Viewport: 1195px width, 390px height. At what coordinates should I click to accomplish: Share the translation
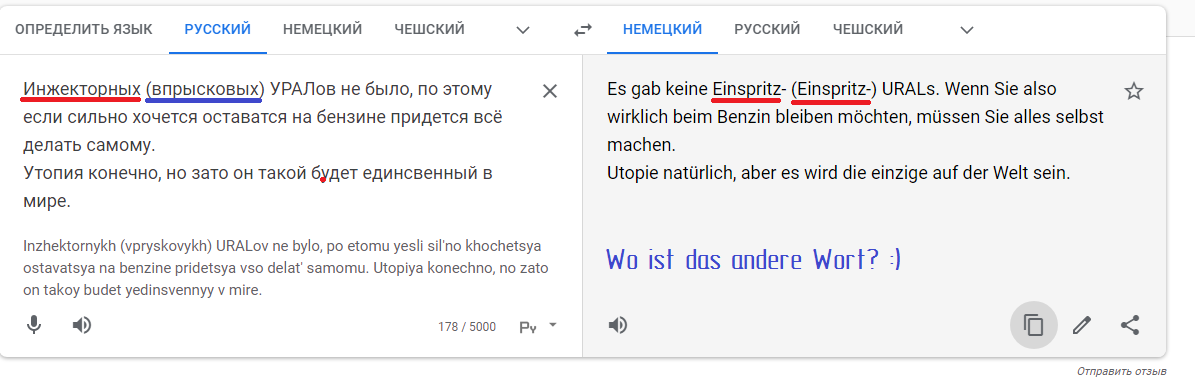click(x=1129, y=325)
